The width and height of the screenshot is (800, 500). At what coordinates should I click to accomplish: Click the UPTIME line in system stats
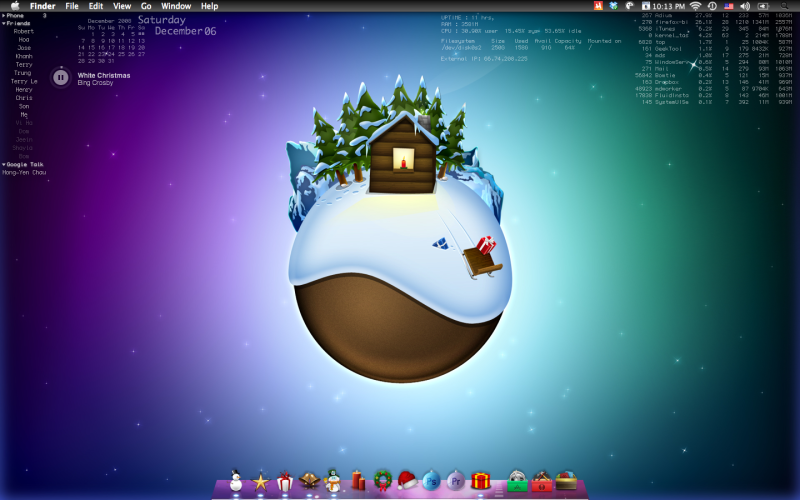pyautogui.click(x=467, y=17)
